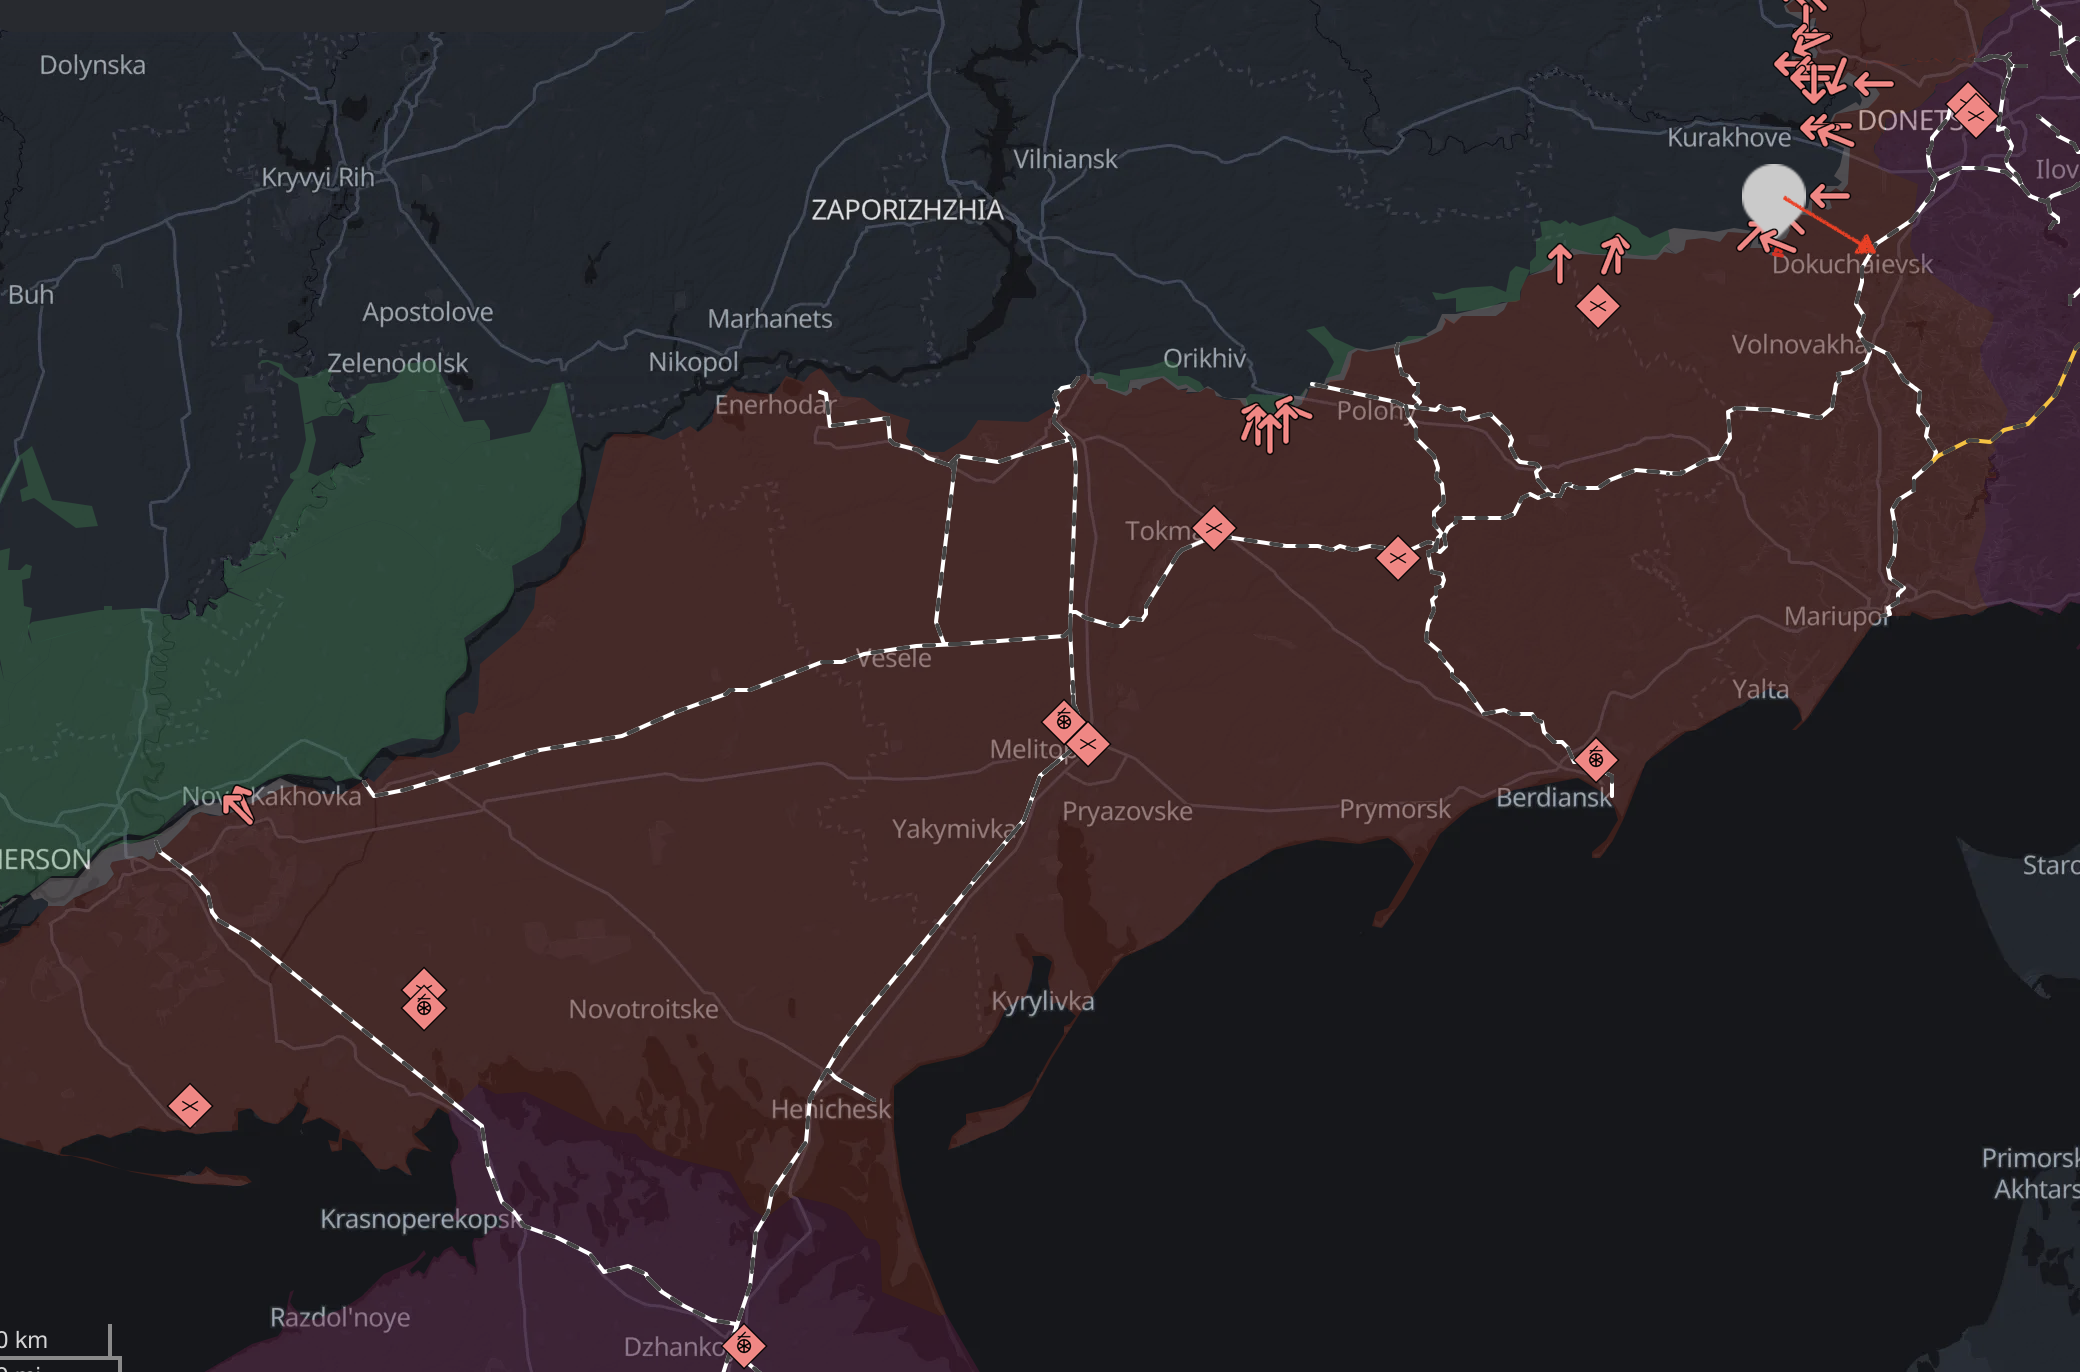Click the diamond unit marker at Tokmak

[1213, 528]
